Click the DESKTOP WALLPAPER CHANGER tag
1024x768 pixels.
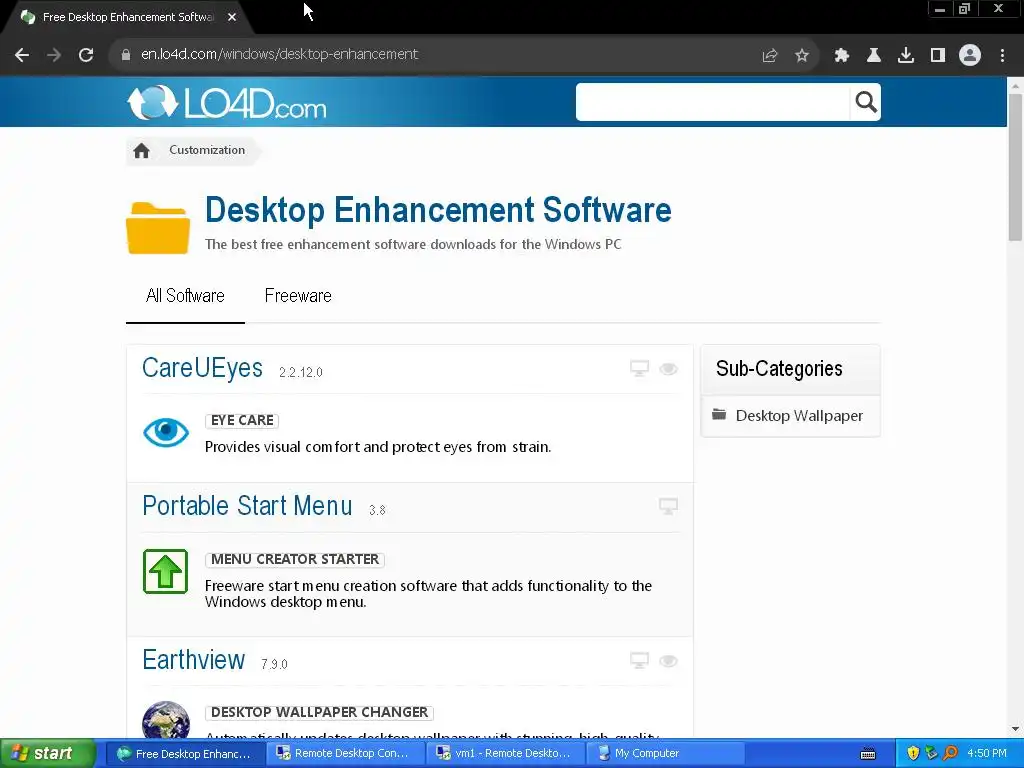(x=319, y=712)
